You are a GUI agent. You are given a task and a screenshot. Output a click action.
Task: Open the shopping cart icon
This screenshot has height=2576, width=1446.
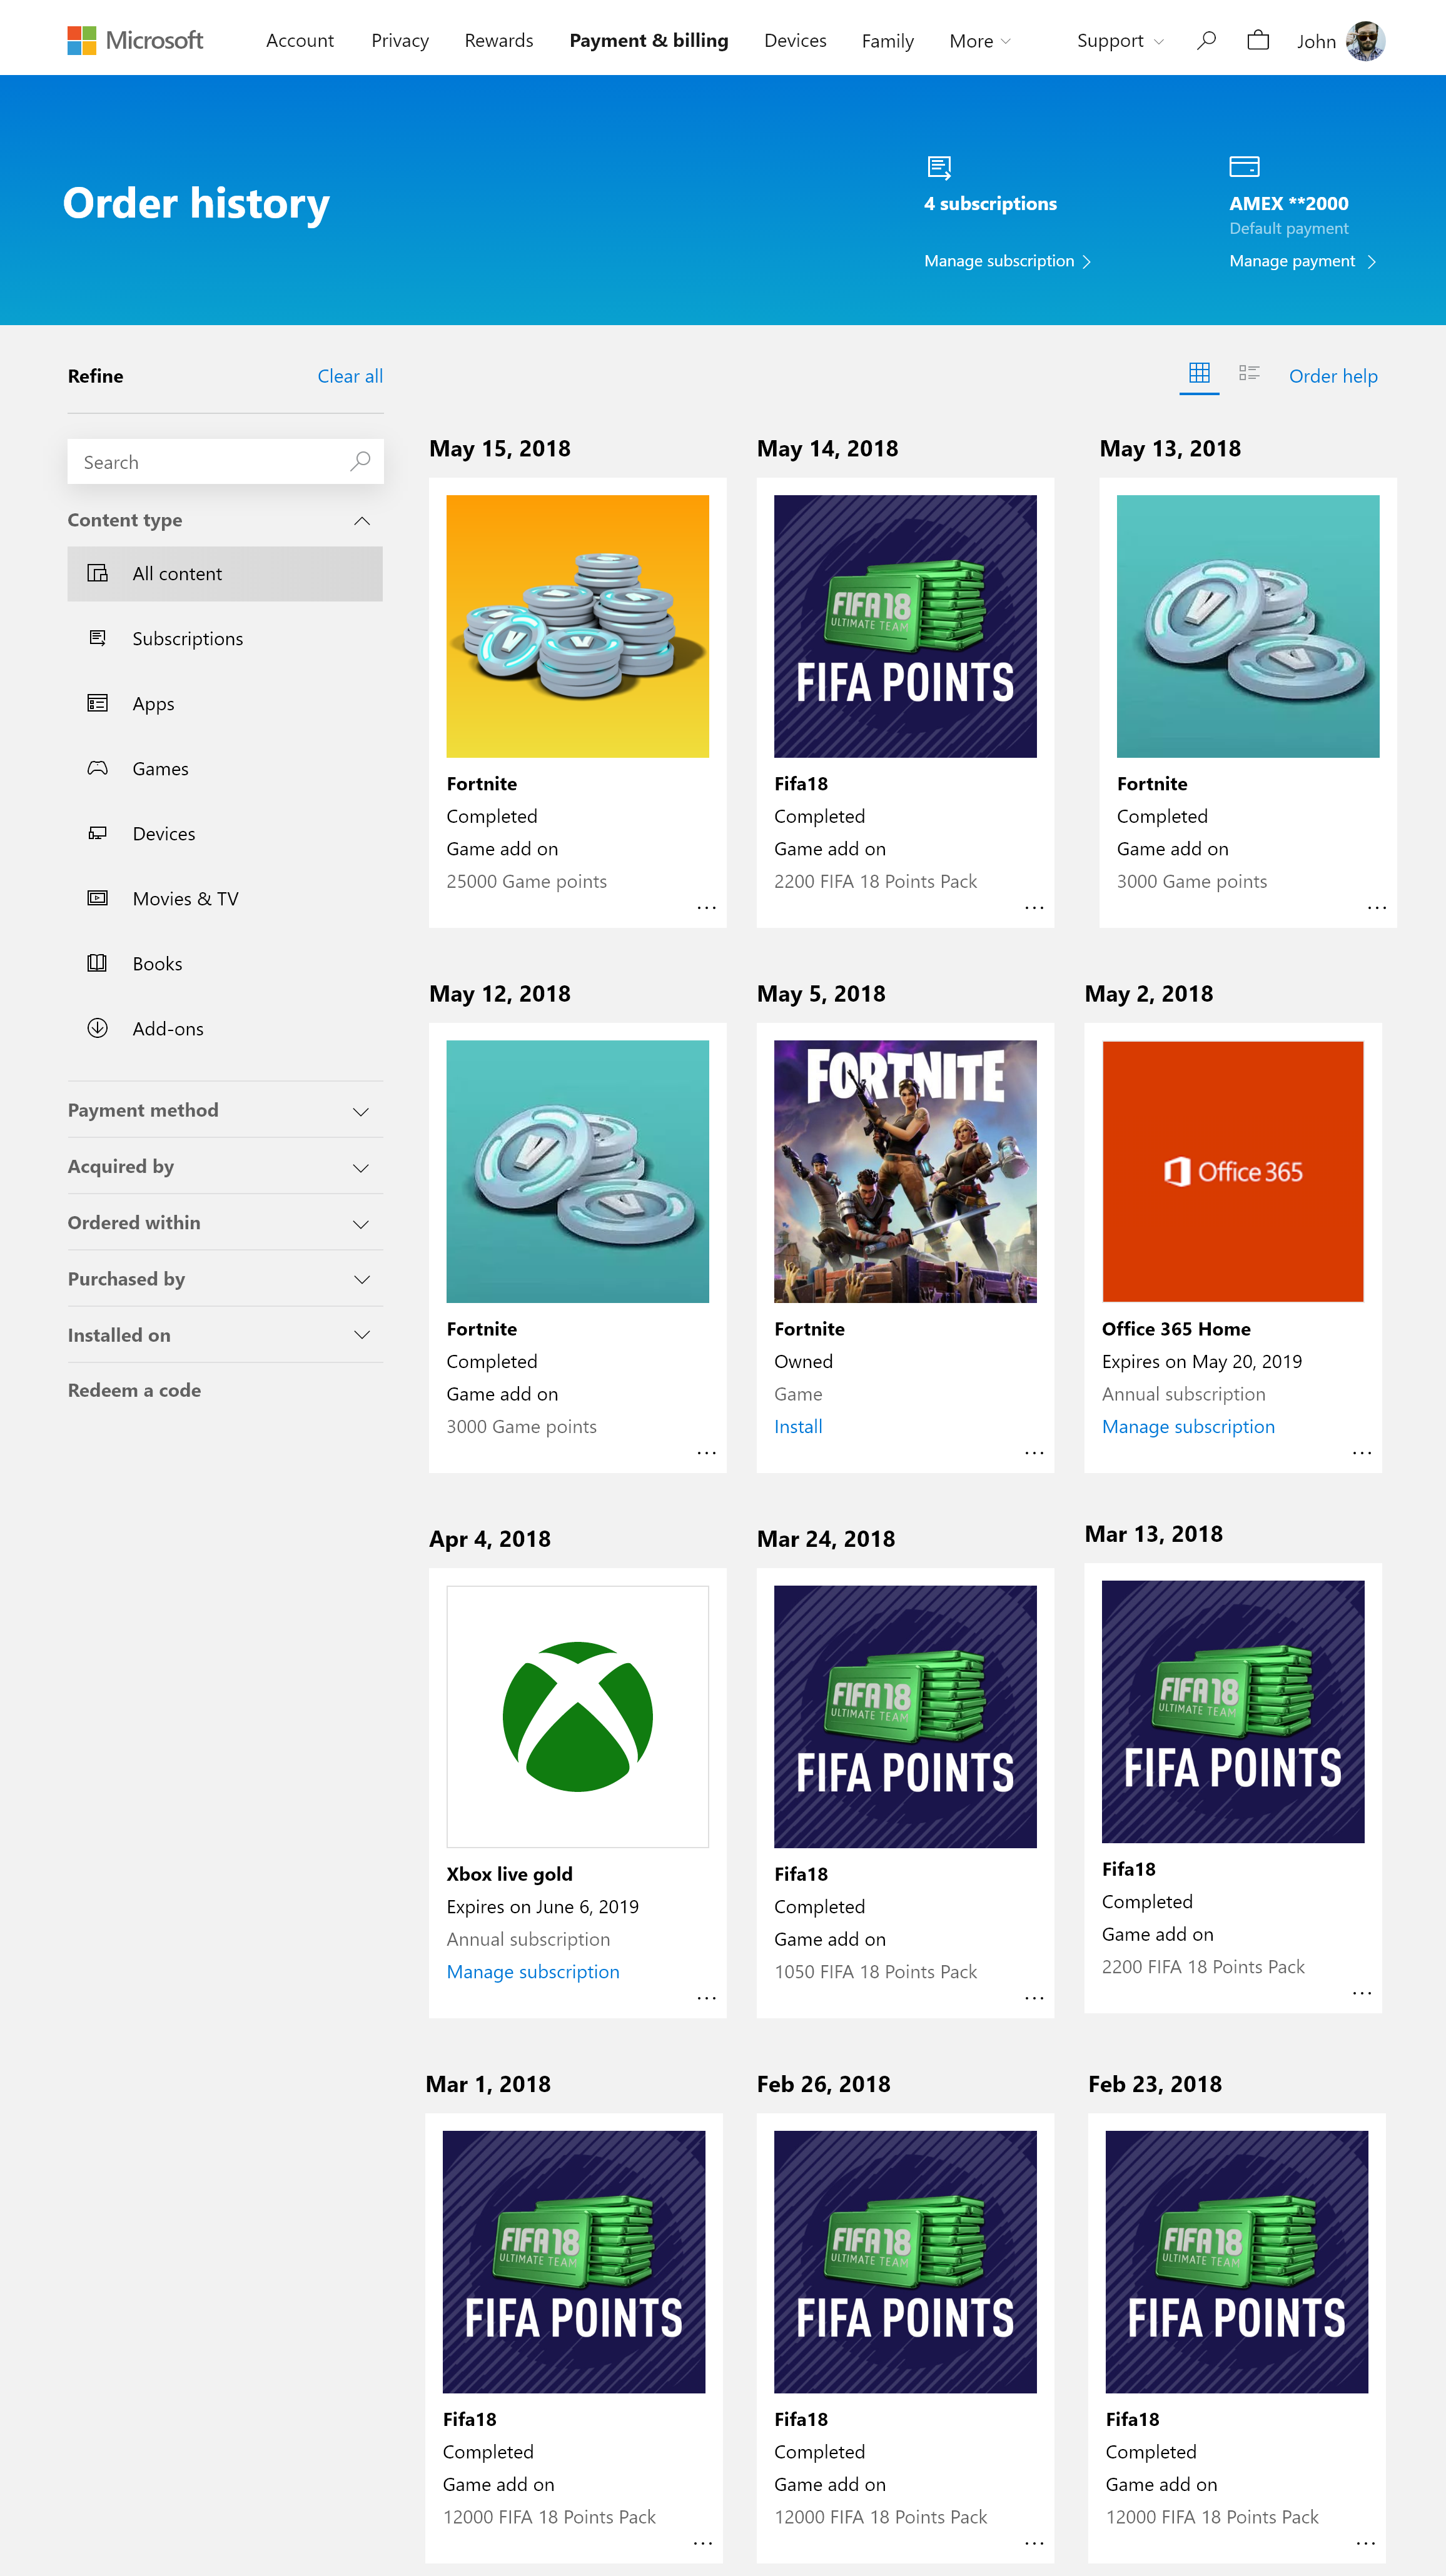(1258, 40)
